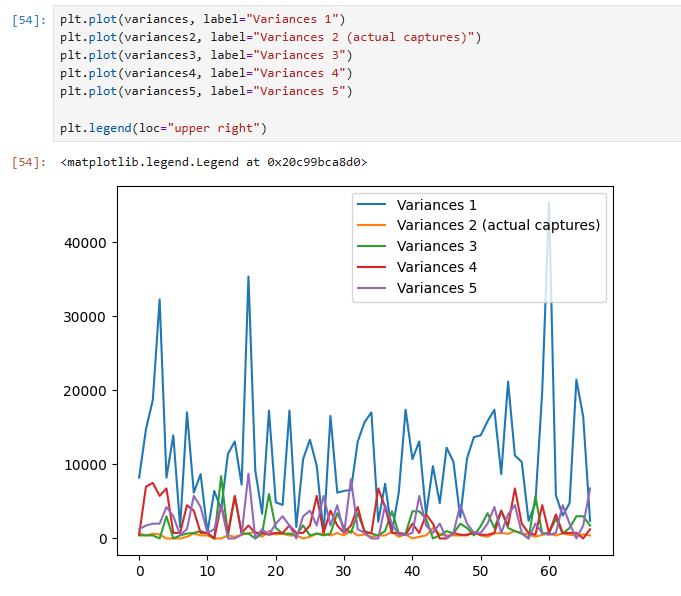Click code line with "Variances 2 (actual captures)"

tap(271, 37)
